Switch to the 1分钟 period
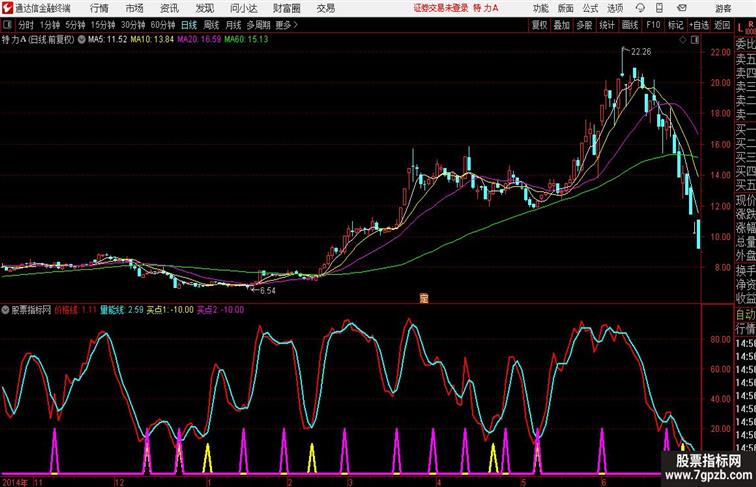This screenshot has width=756, height=487. point(50,25)
